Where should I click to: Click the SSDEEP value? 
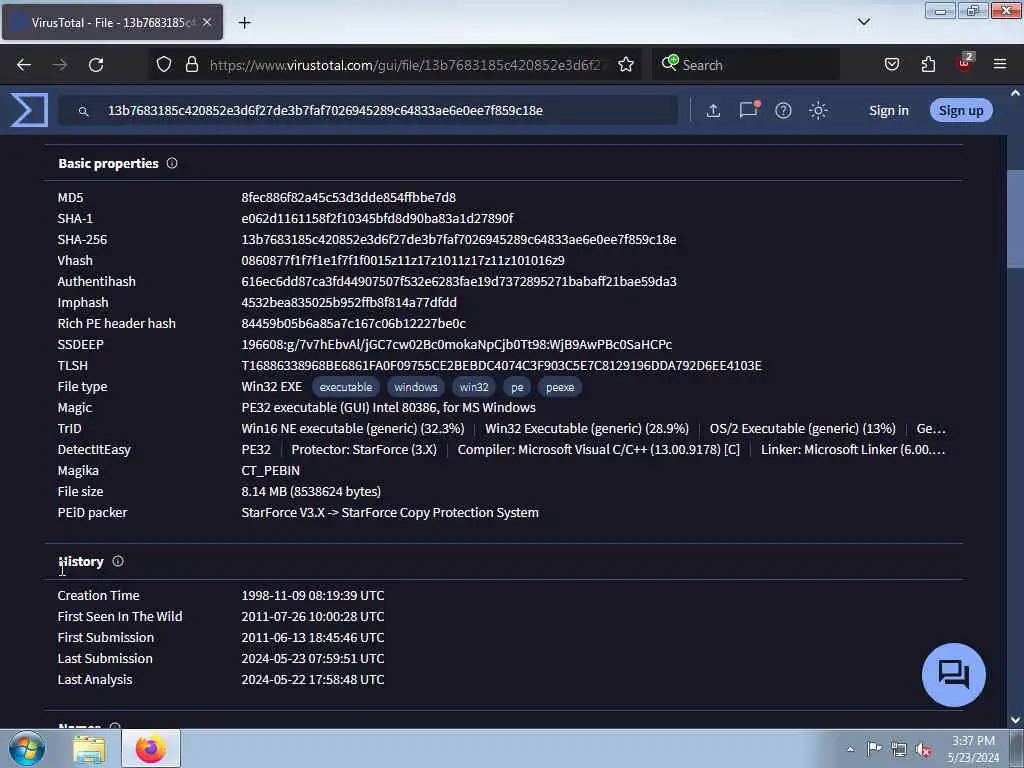pyautogui.click(x=456, y=344)
